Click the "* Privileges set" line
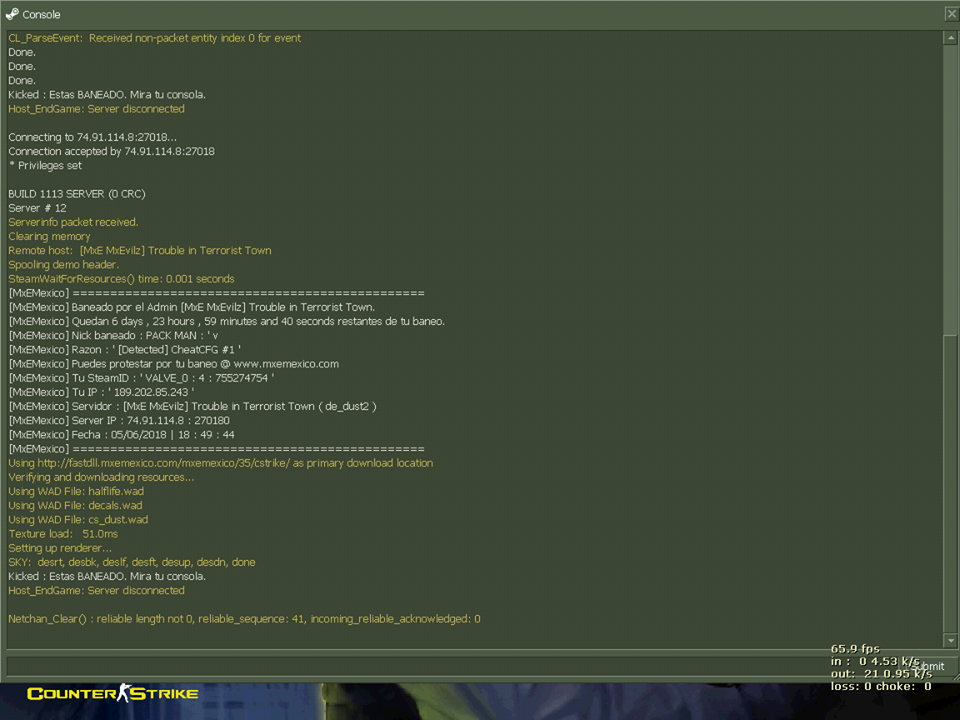The width and height of the screenshot is (960, 720). [45, 165]
